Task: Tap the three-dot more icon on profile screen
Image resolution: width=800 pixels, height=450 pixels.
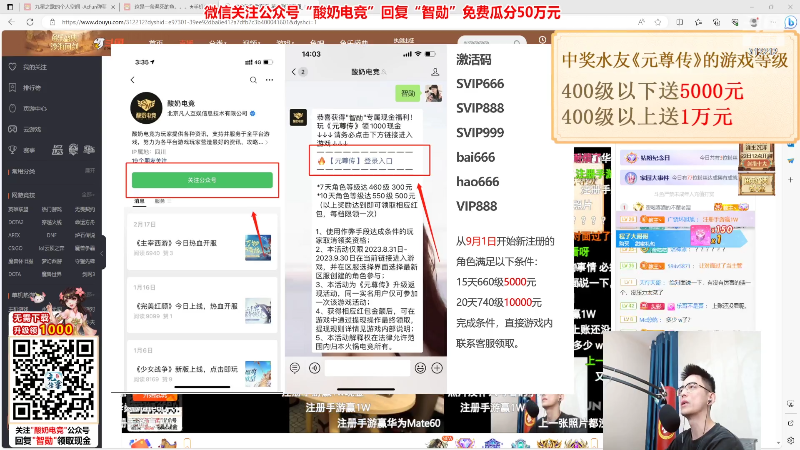Action: coord(269,80)
